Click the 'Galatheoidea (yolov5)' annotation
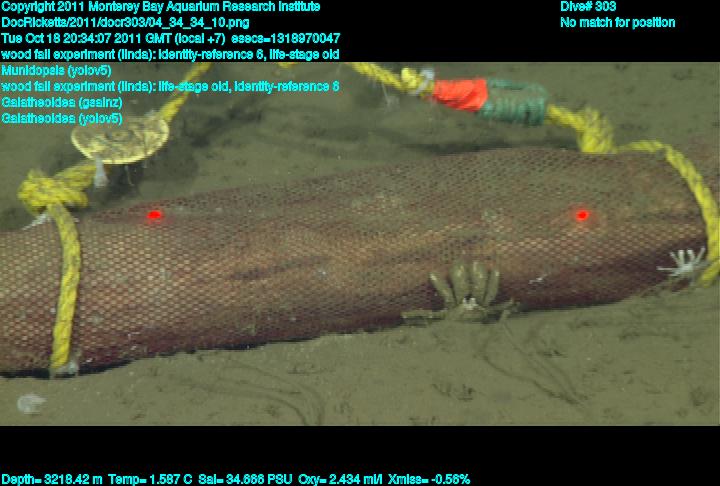Viewport: 720px width, 486px height. pos(62,119)
